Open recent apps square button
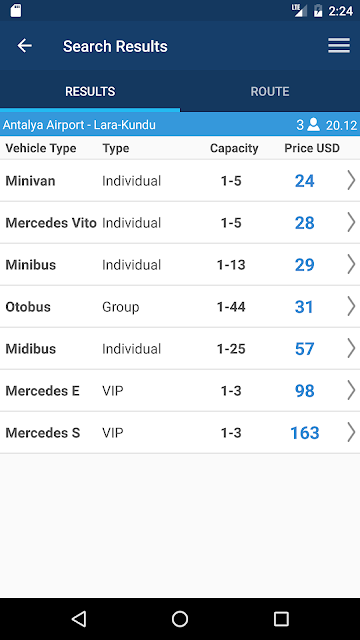 pyautogui.click(x=281, y=619)
